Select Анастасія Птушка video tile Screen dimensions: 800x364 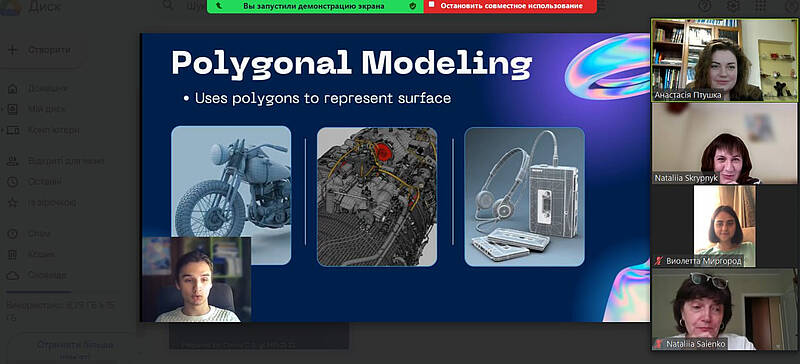click(724, 60)
